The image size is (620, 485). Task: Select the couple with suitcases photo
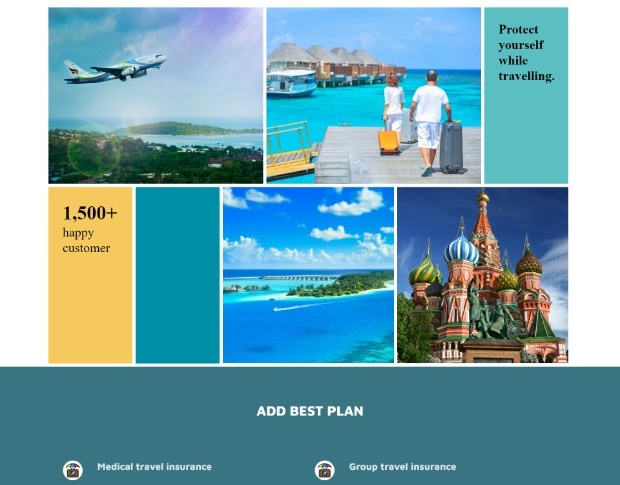373,96
